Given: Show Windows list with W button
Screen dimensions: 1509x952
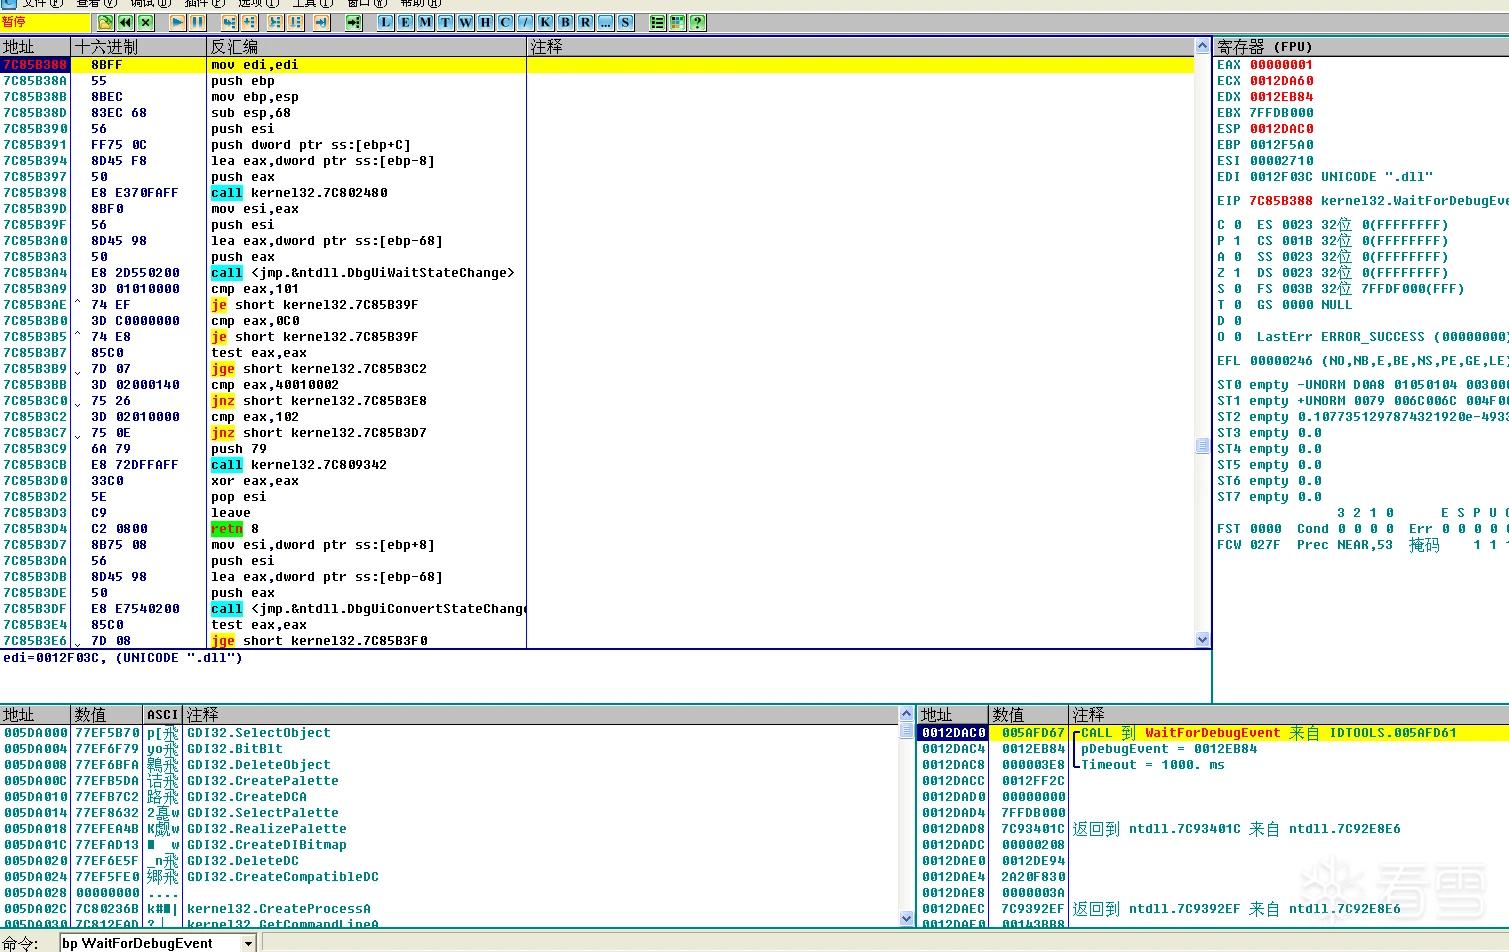Looking at the screenshot, I should coord(466,22).
